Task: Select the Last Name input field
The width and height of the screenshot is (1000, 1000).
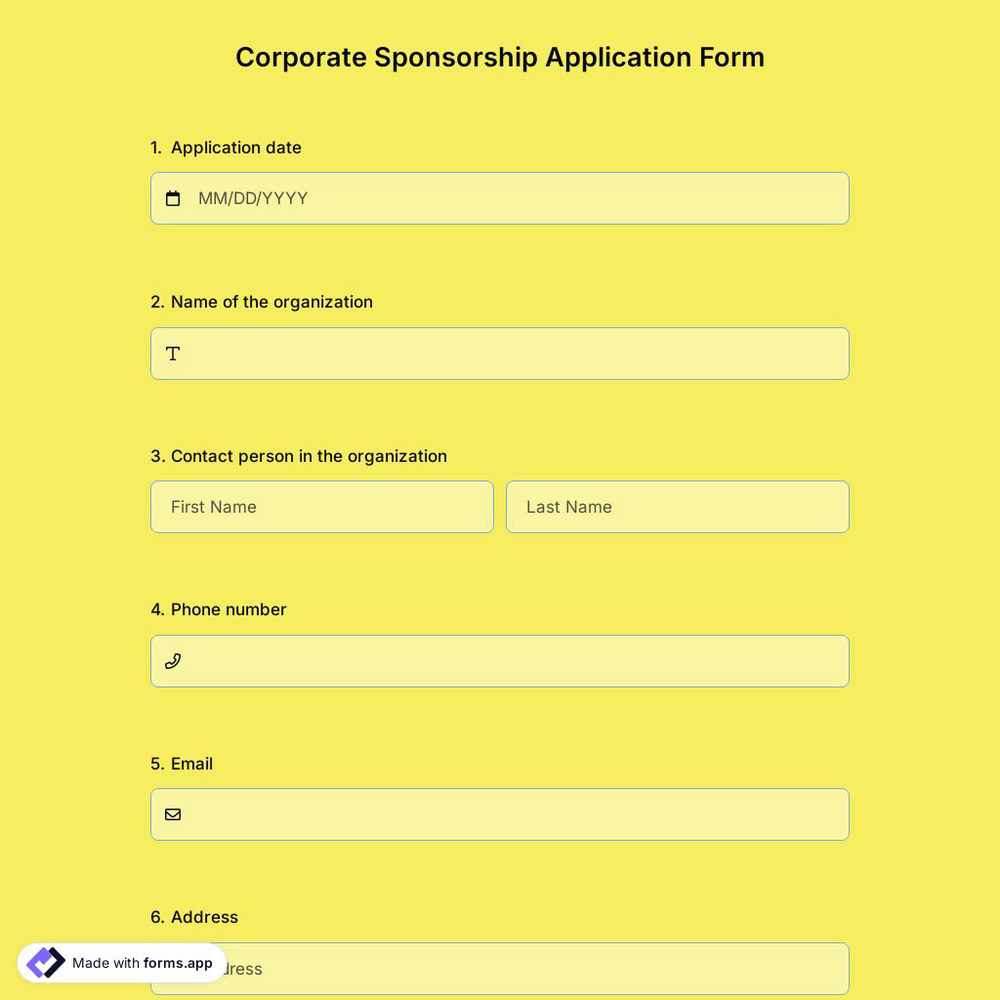Action: coord(677,507)
